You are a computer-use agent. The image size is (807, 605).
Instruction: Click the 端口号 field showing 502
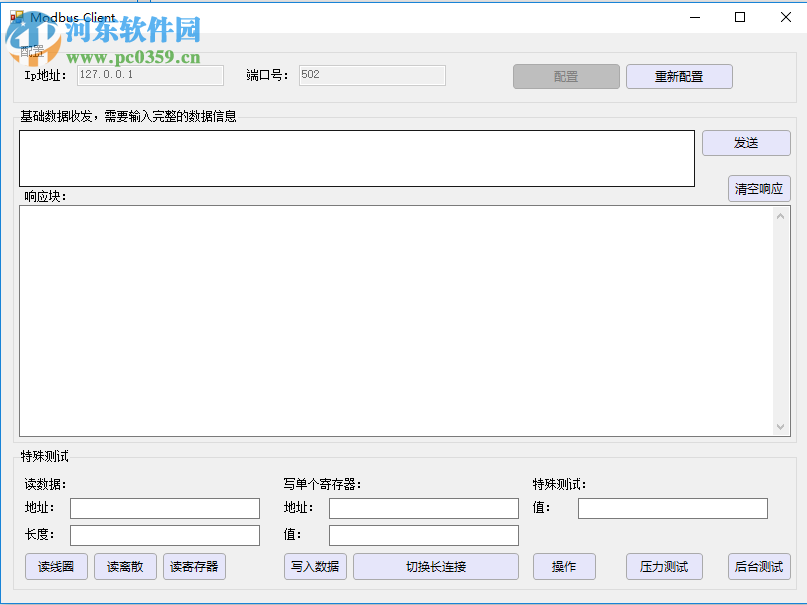click(x=372, y=75)
